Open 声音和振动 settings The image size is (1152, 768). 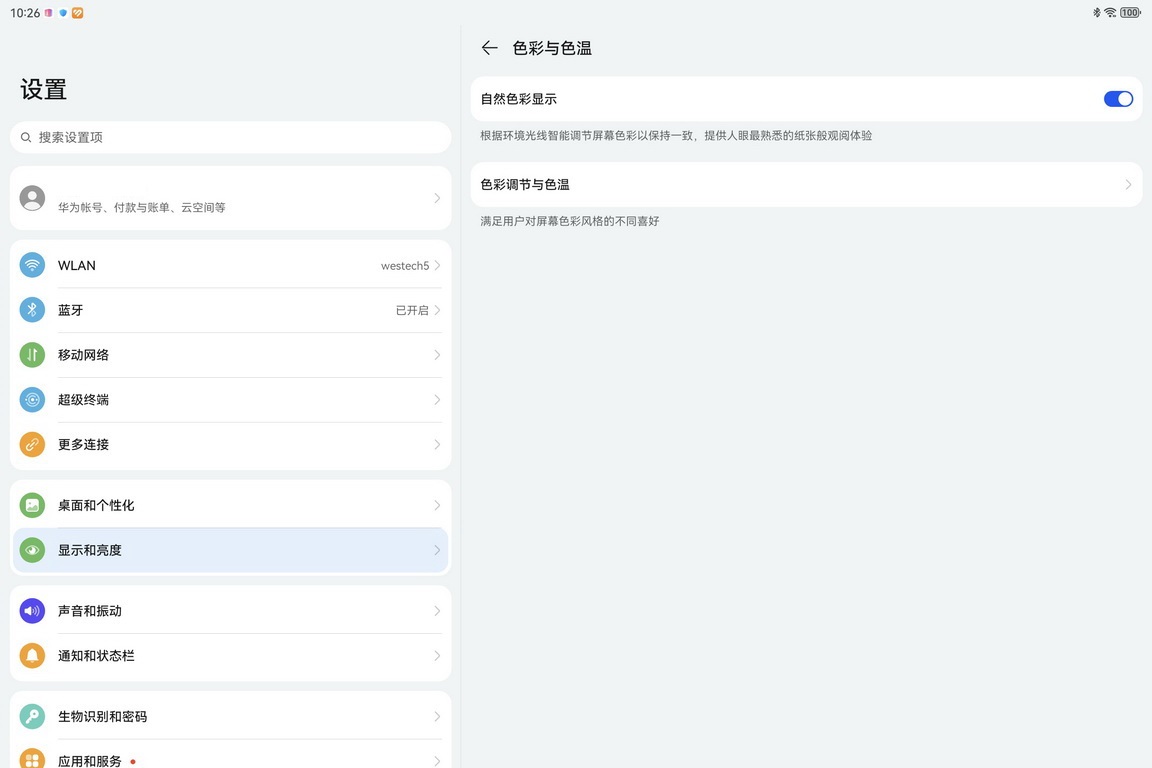(x=231, y=611)
